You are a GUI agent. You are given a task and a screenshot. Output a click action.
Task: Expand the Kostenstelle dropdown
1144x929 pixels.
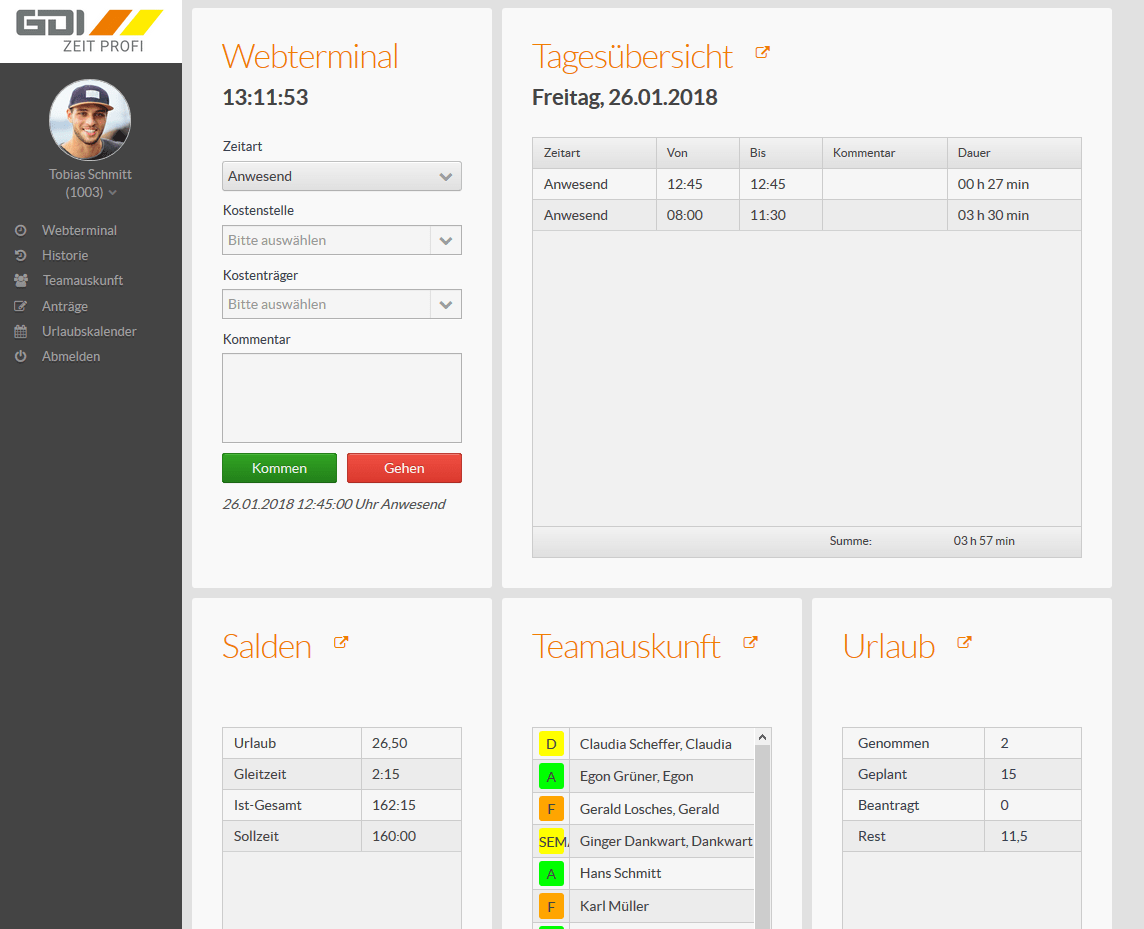point(445,240)
